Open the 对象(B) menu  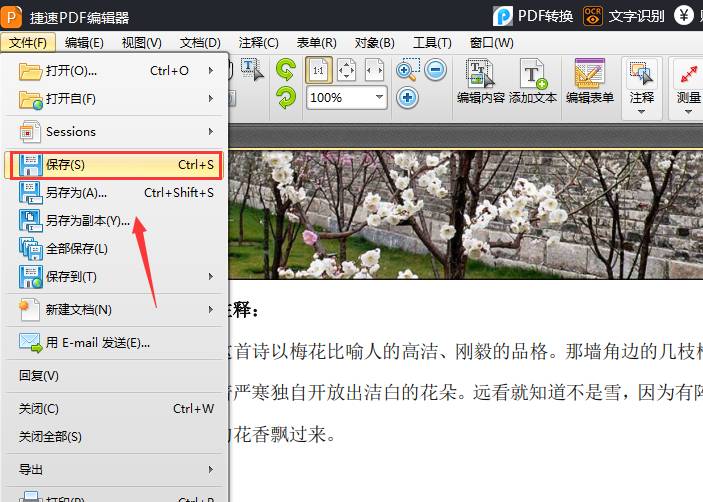(x=374, y=43)
